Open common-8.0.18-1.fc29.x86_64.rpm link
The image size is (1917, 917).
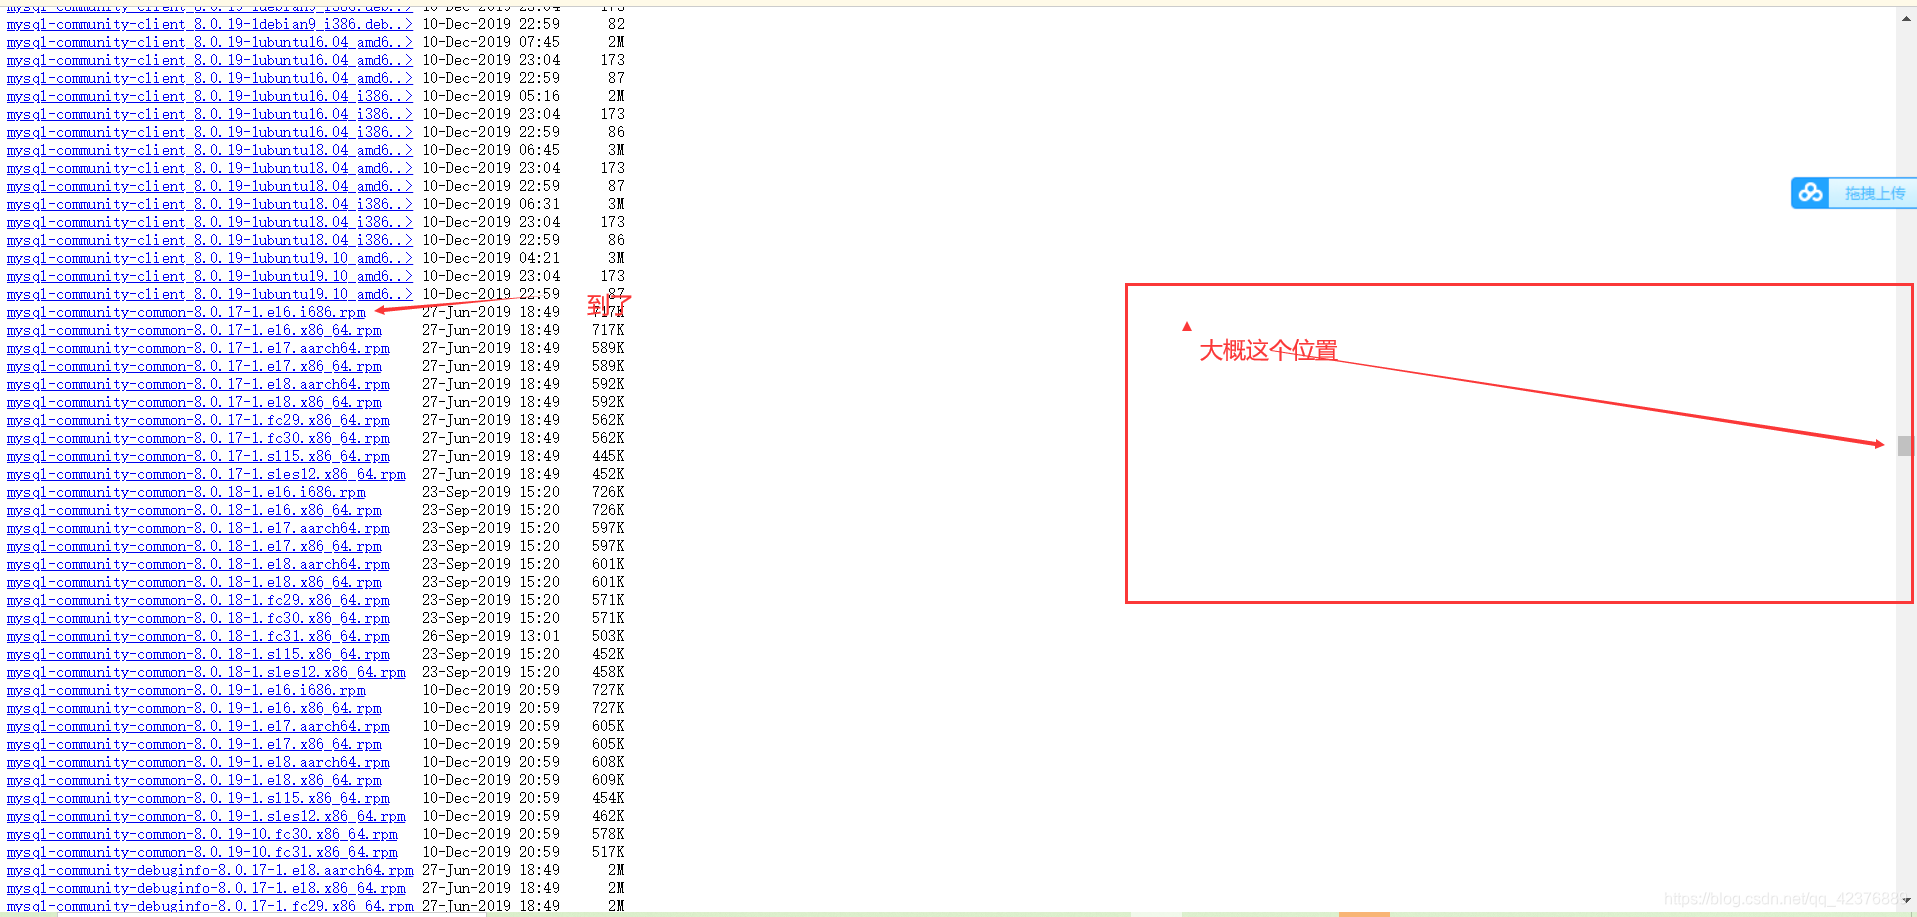pos(198,600)
